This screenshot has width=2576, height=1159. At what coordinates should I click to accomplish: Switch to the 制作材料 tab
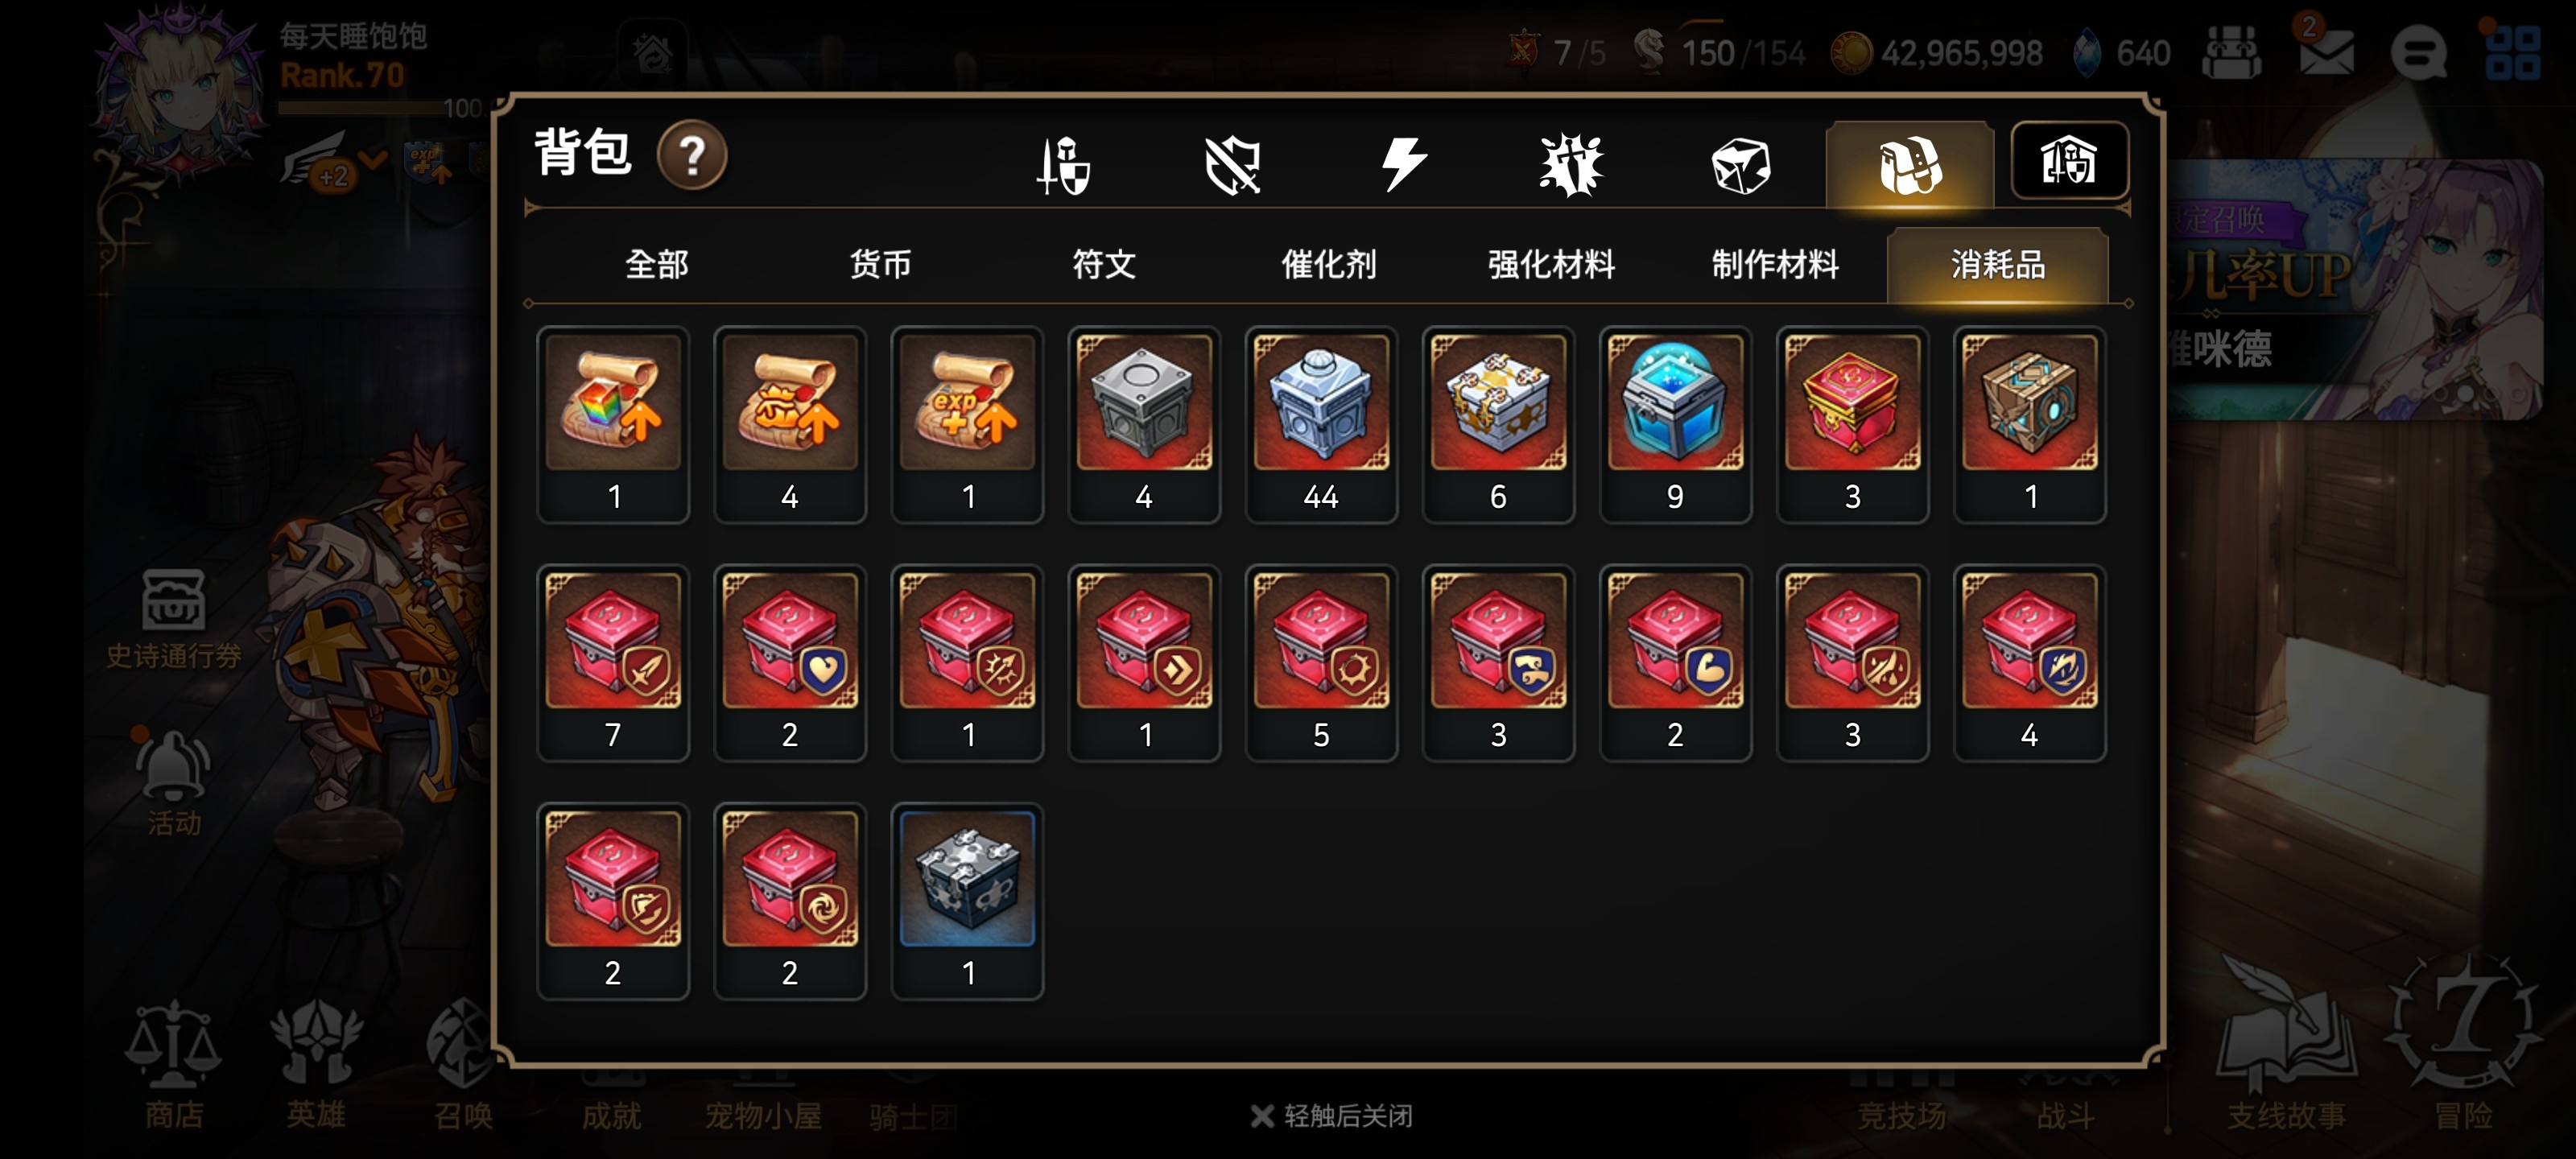[x=1775, y=265]
